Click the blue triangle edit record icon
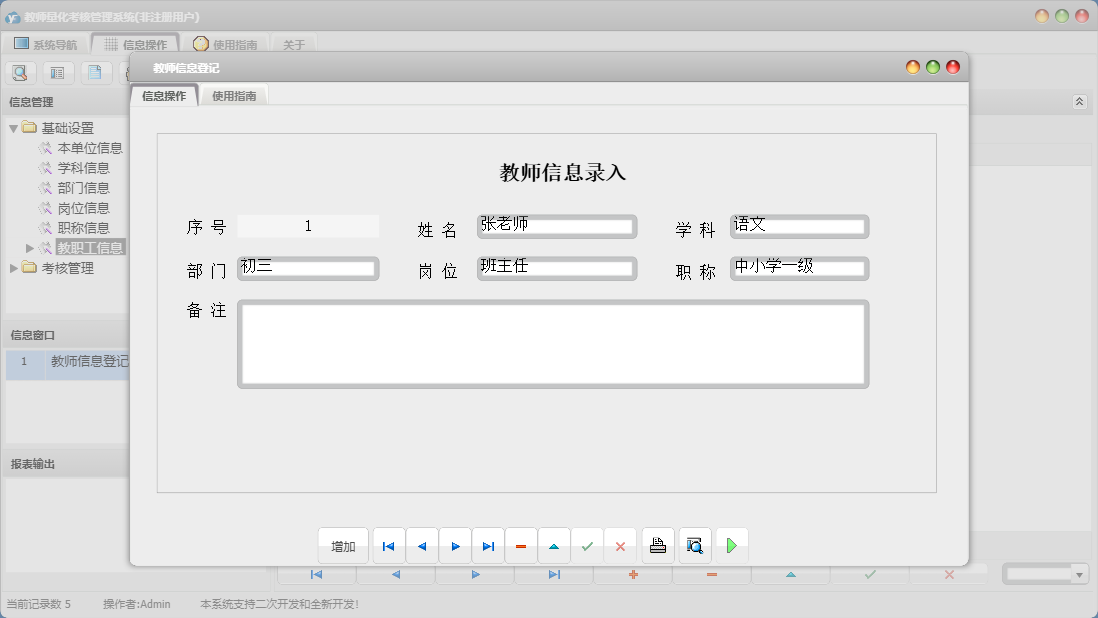The image size is (1098, 618). pos(554,545)
